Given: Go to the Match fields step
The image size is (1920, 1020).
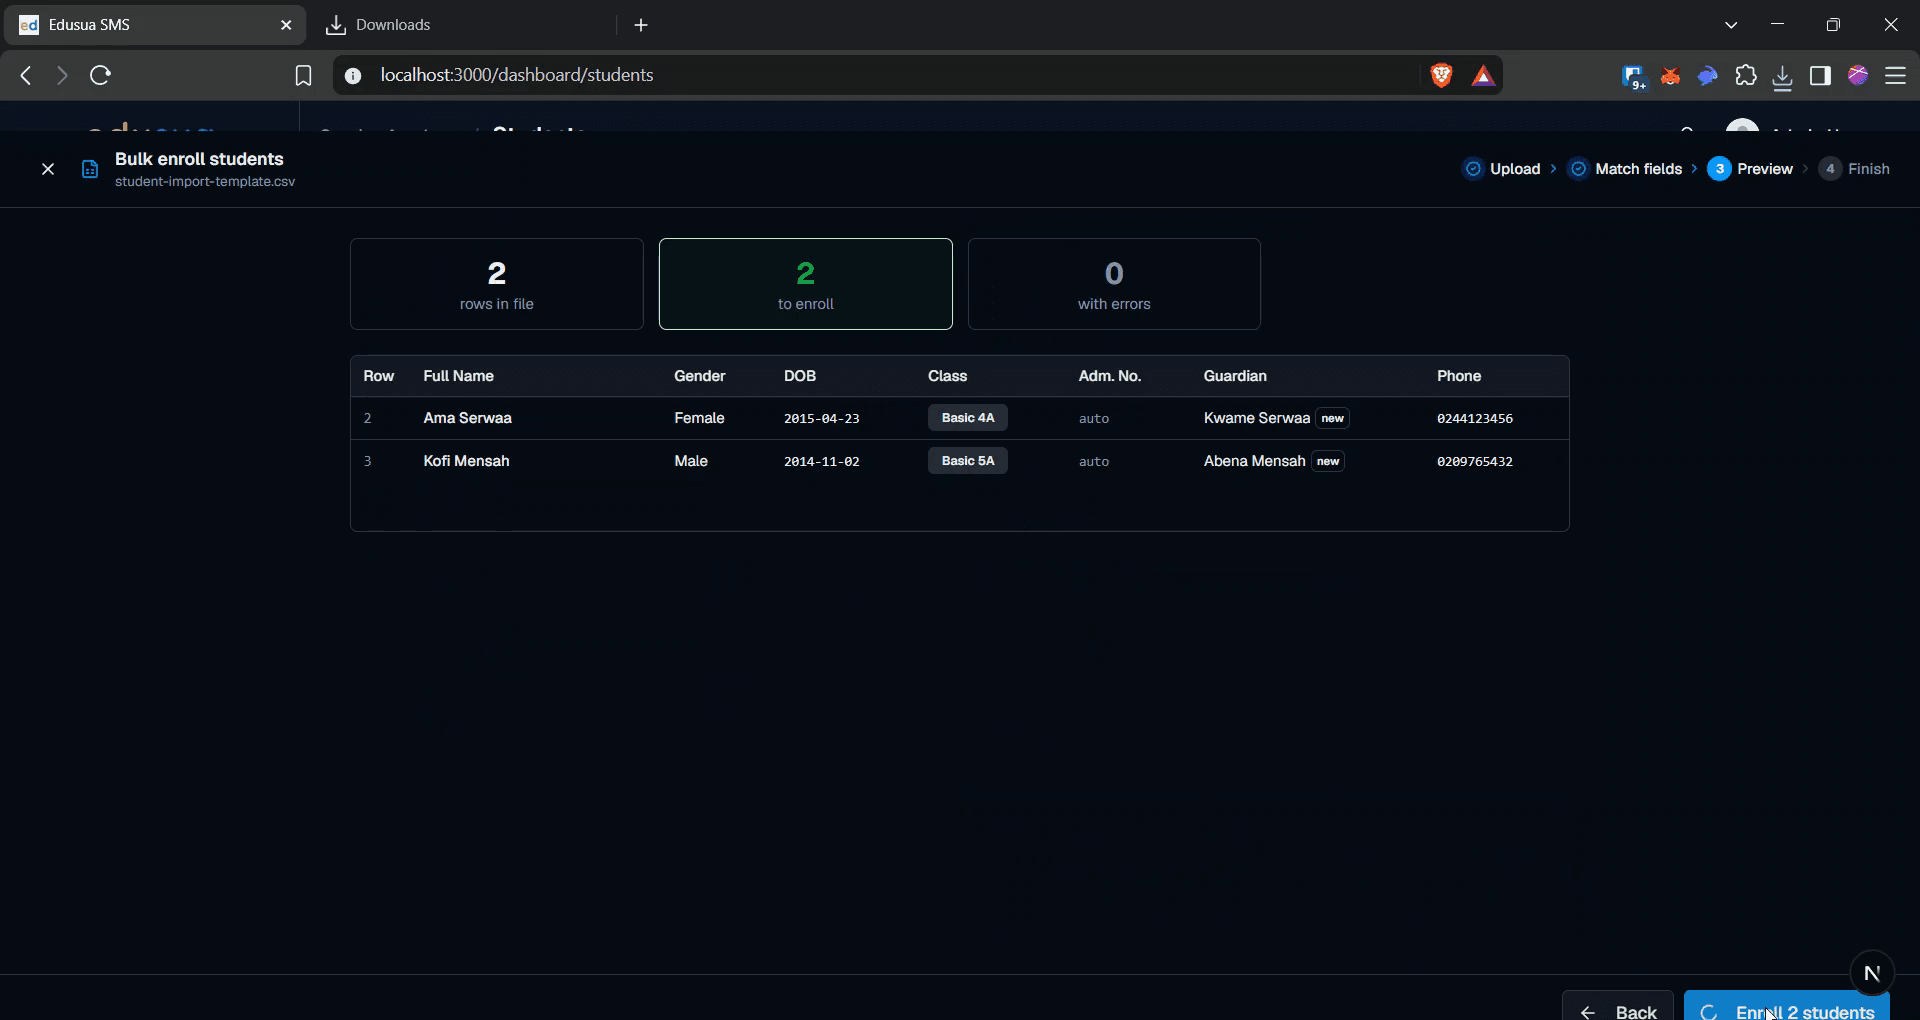Looking at the screenshot, I should click(x=1626, y=169).
